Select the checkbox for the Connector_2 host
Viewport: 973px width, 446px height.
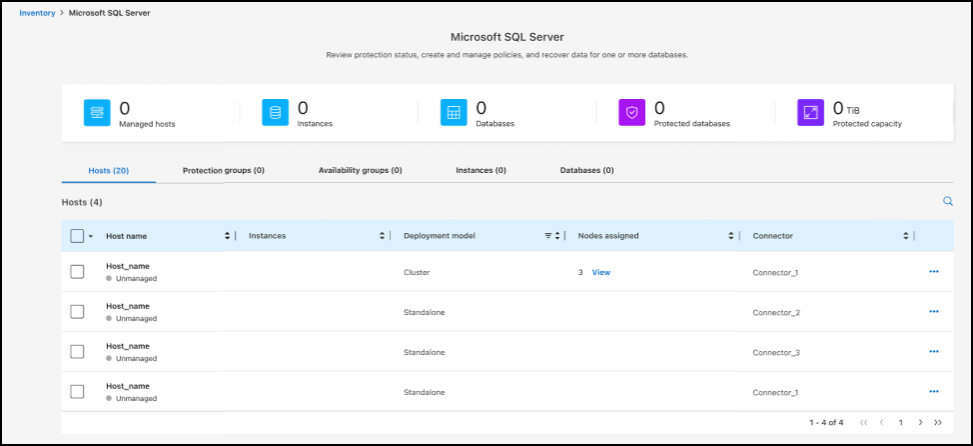[78, 312]
